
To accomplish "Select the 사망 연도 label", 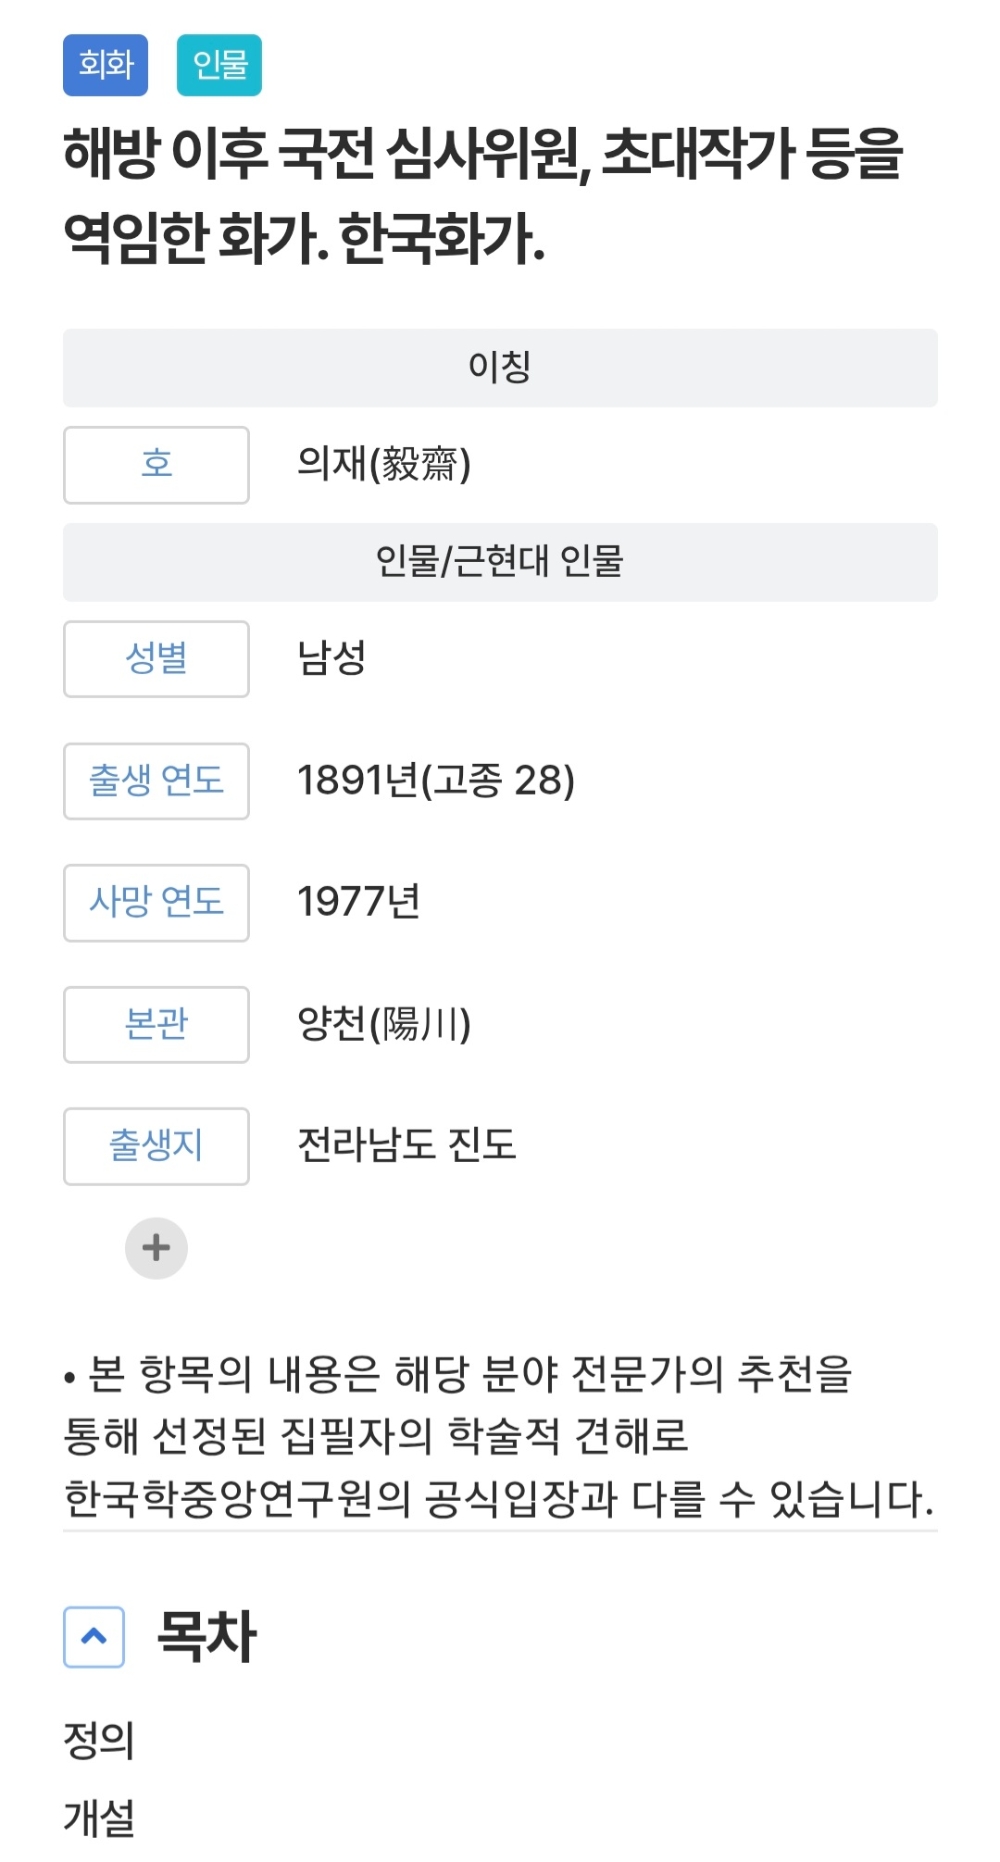I will point(156,903).
